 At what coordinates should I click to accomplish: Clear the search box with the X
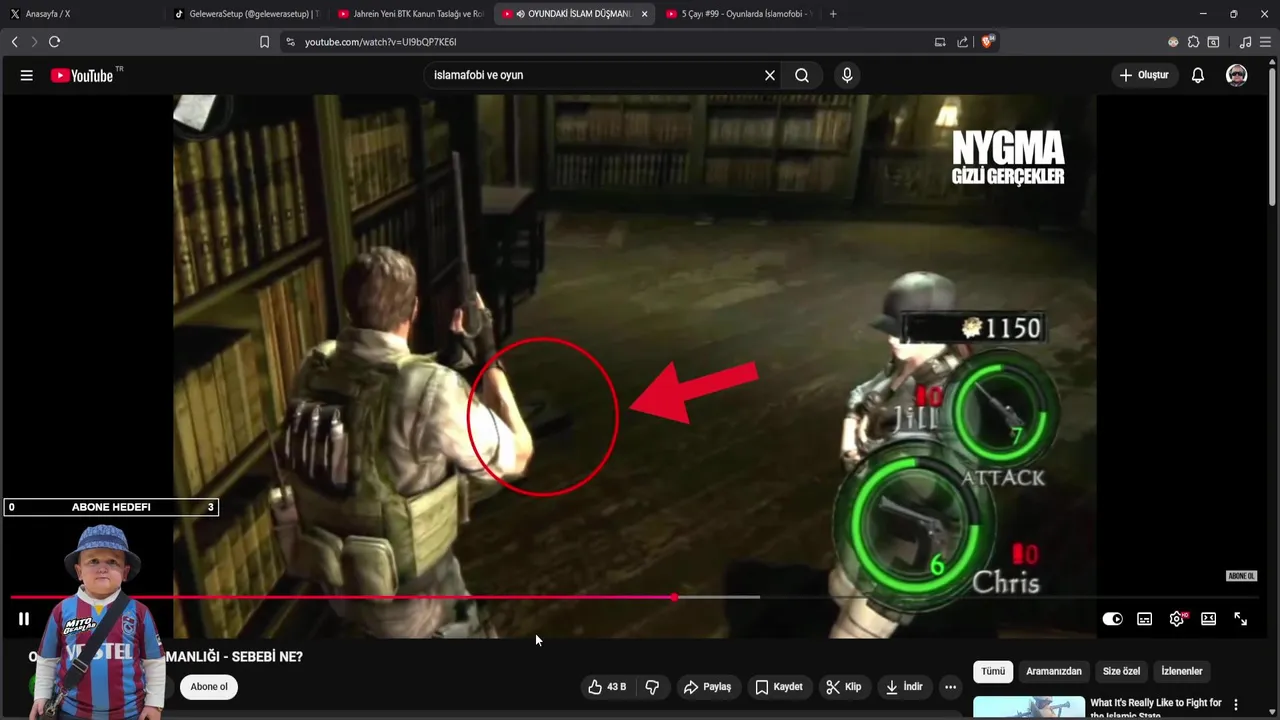770,75
